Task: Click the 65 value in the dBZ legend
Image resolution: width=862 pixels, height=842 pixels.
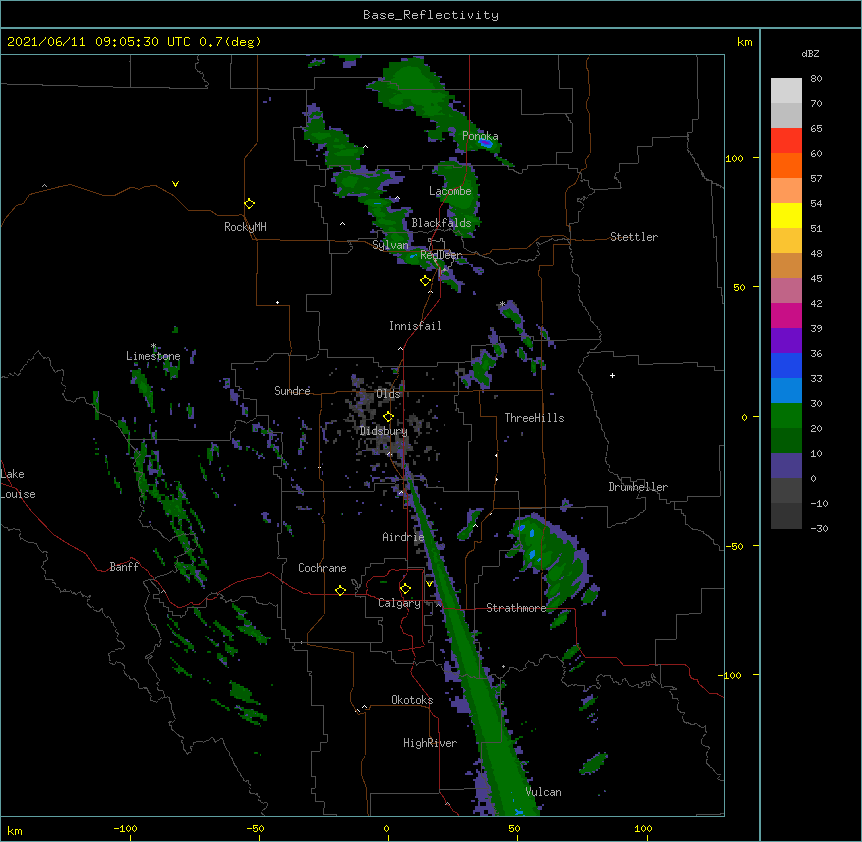Action: point(816,129)
